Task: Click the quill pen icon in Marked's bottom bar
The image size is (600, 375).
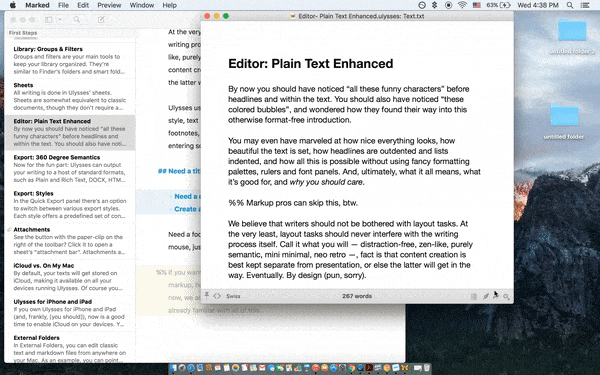Action: click(x=486, y=296)
